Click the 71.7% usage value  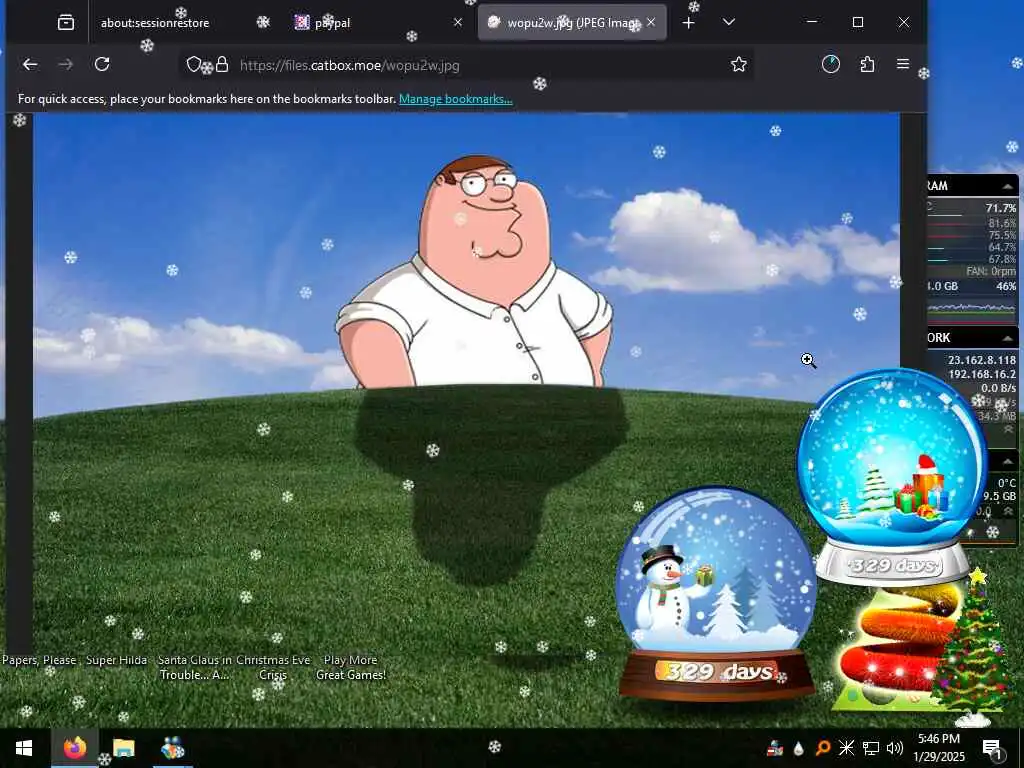click(x=1000, y=208)
